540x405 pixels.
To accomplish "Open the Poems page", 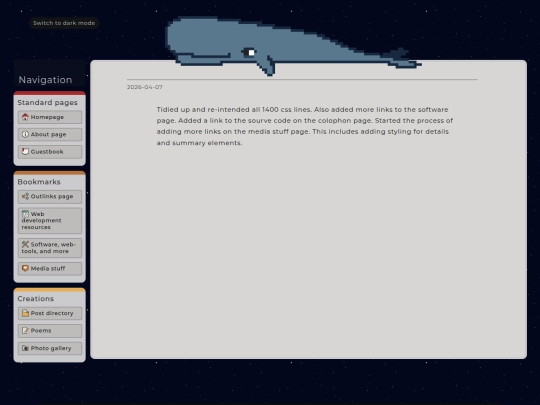I will point(50,331).
